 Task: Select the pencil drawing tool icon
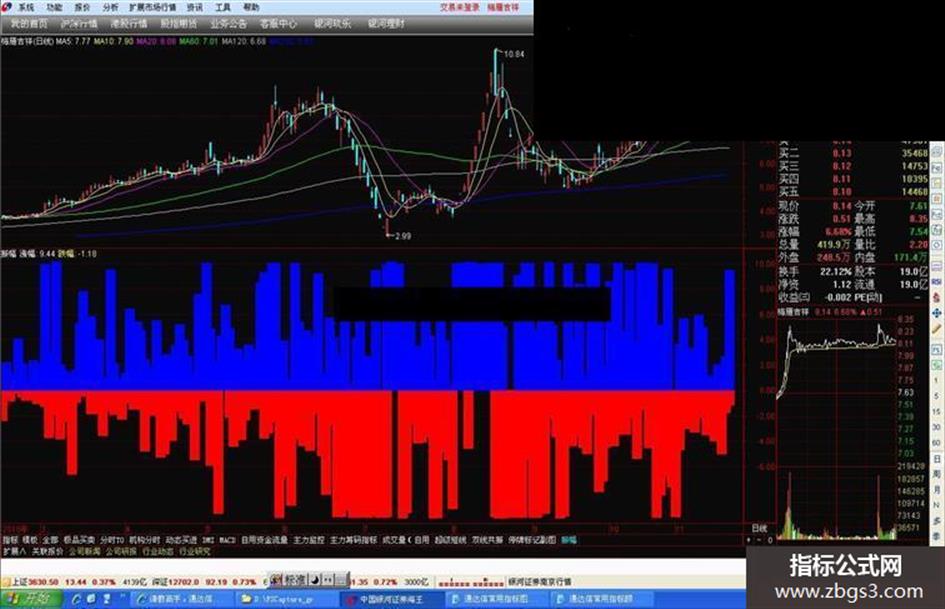[x=937, y=329]
